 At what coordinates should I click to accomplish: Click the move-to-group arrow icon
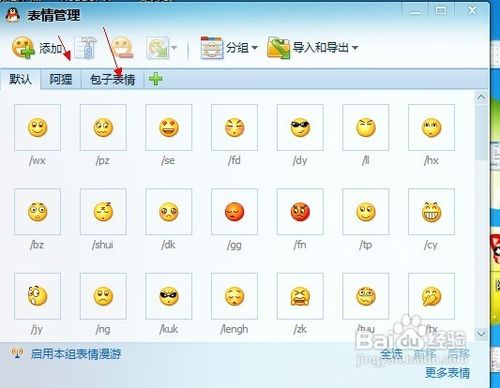click(x=158, y=48)
